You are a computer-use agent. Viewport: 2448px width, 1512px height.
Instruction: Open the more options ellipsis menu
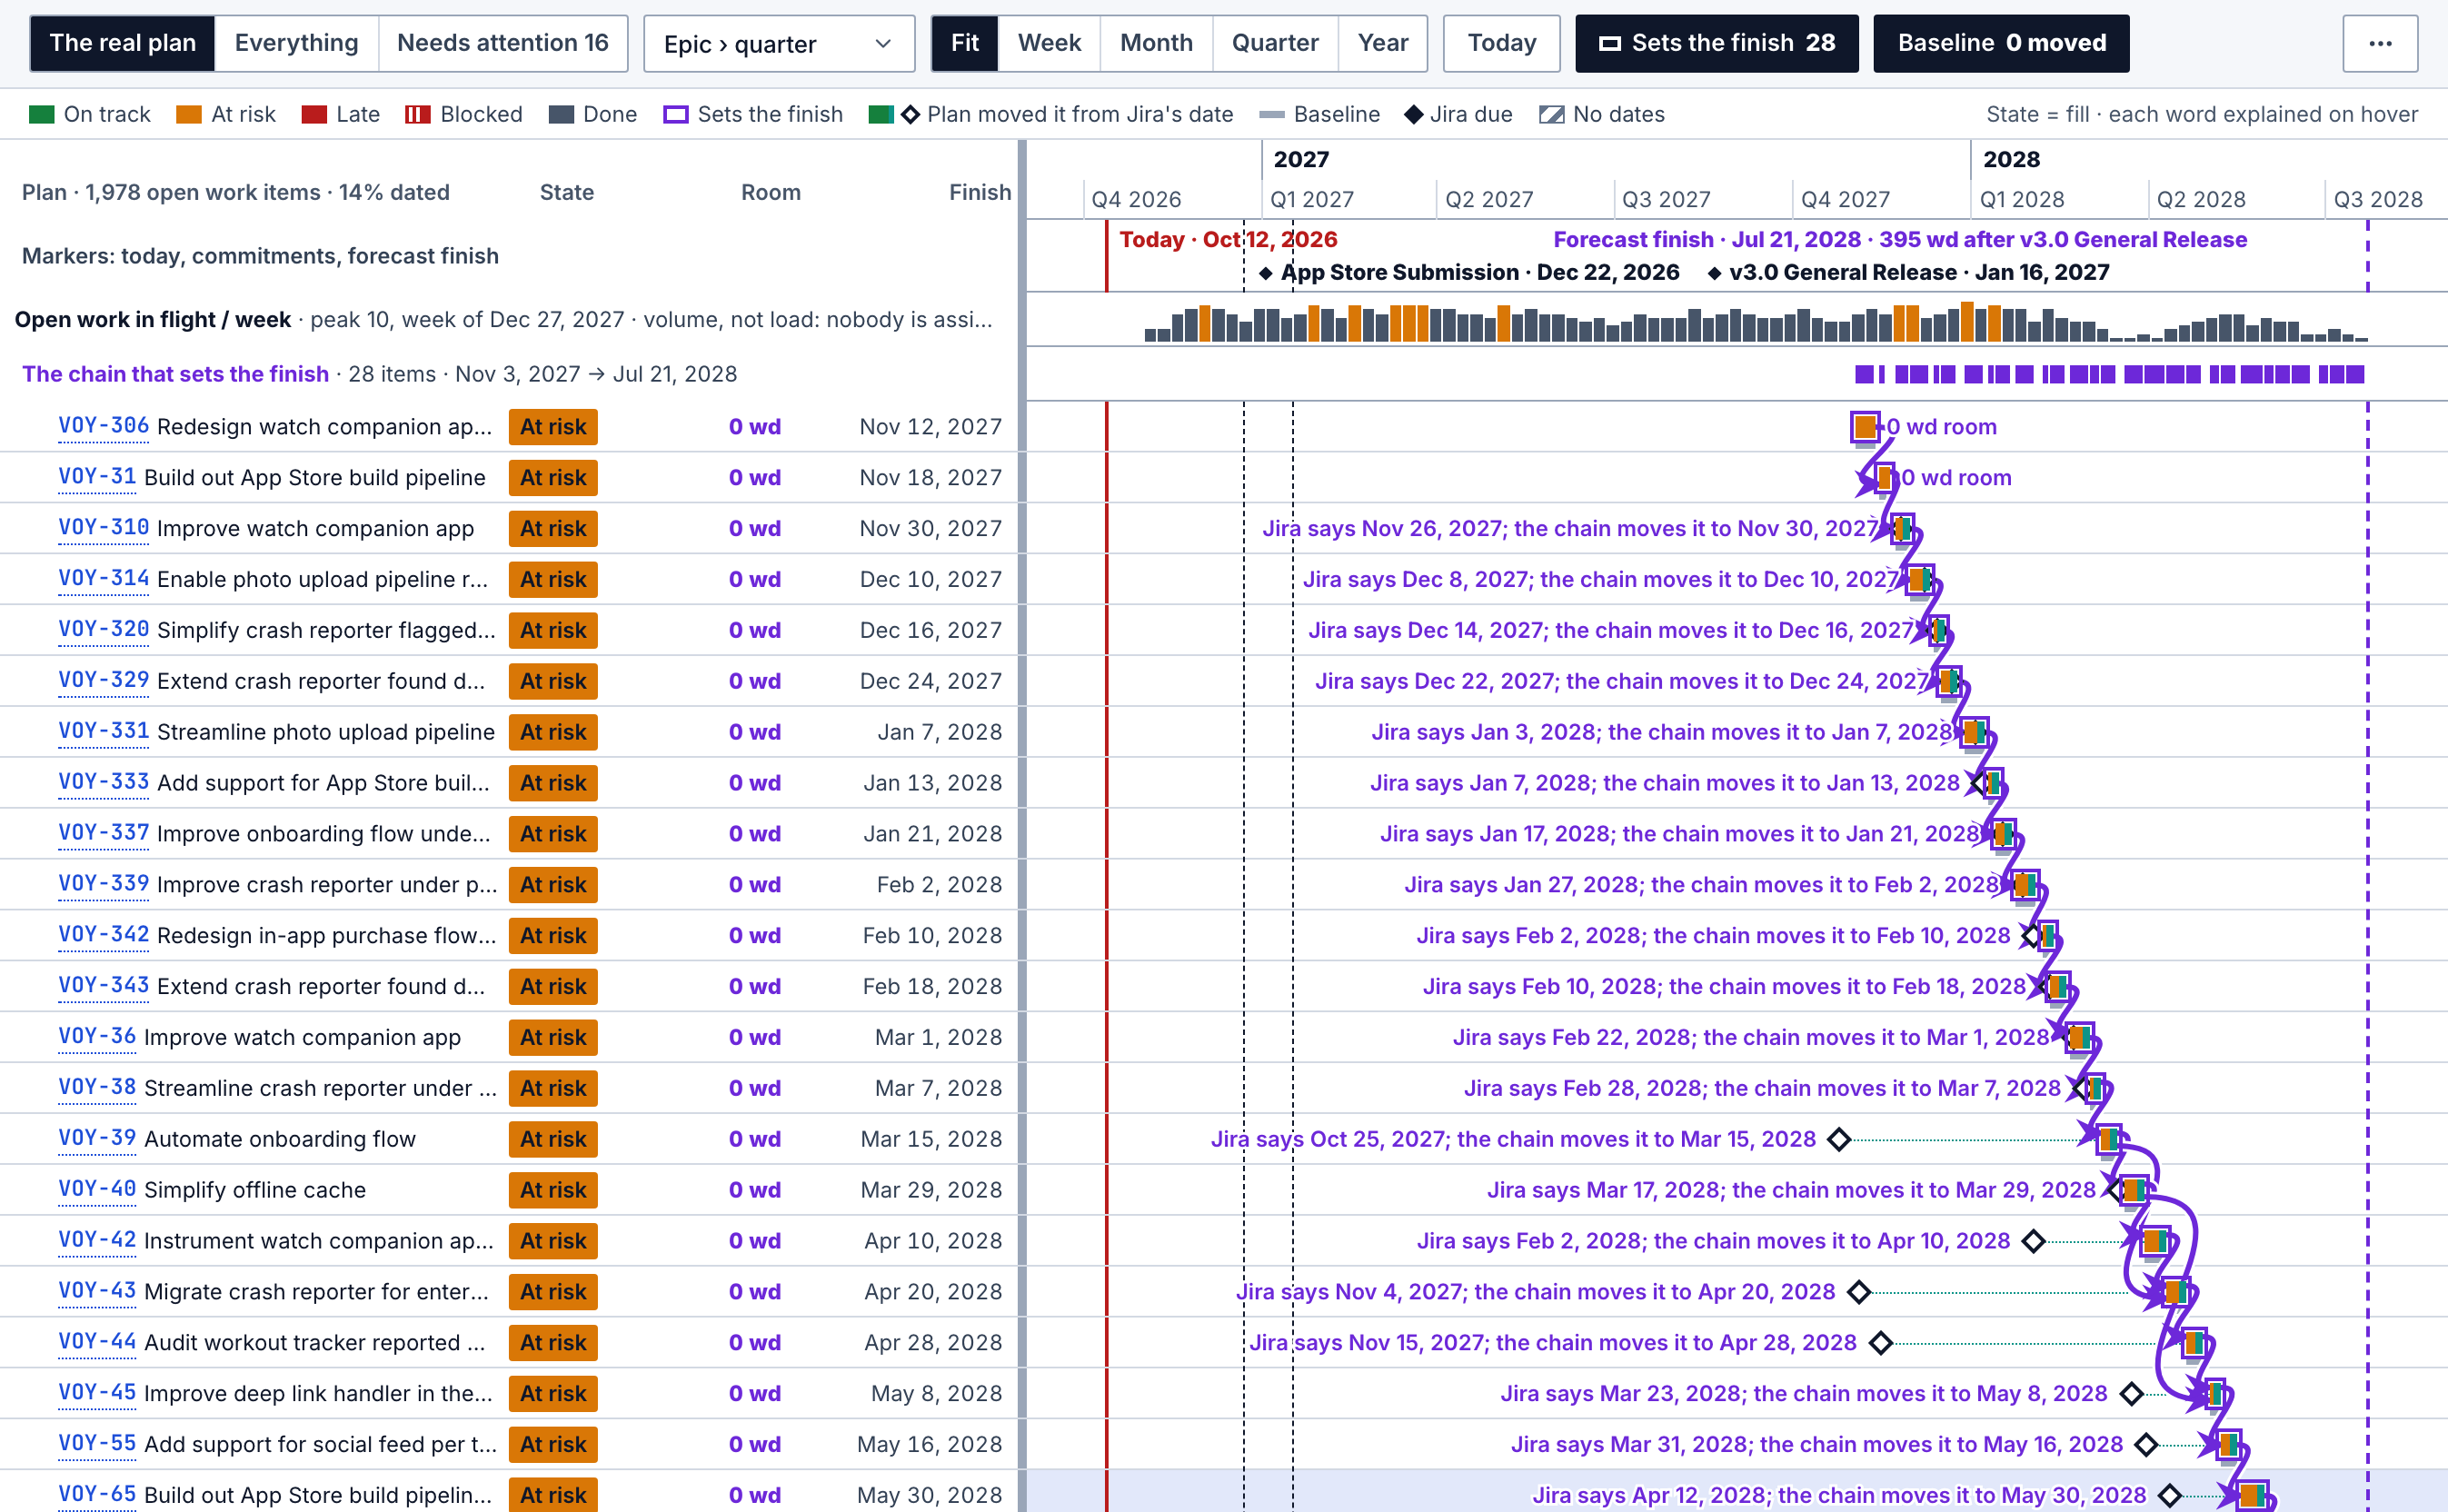[x=2379, y=43]
